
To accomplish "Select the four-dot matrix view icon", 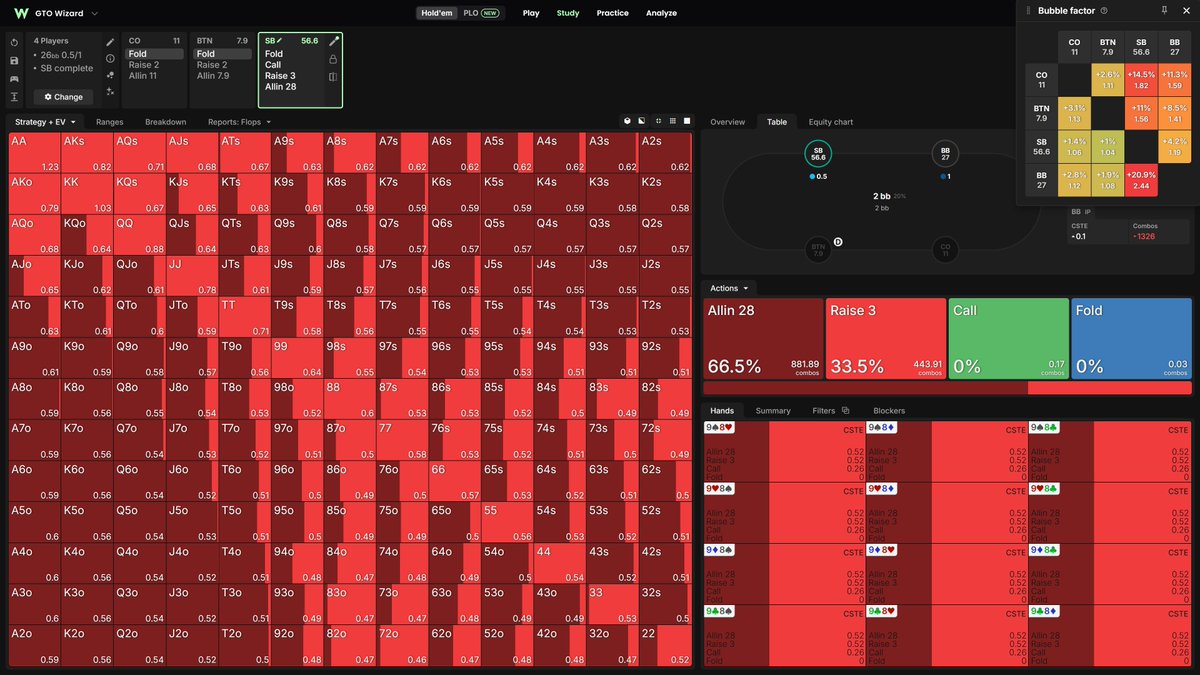I will pyautogui.click(x=657, y=121).
